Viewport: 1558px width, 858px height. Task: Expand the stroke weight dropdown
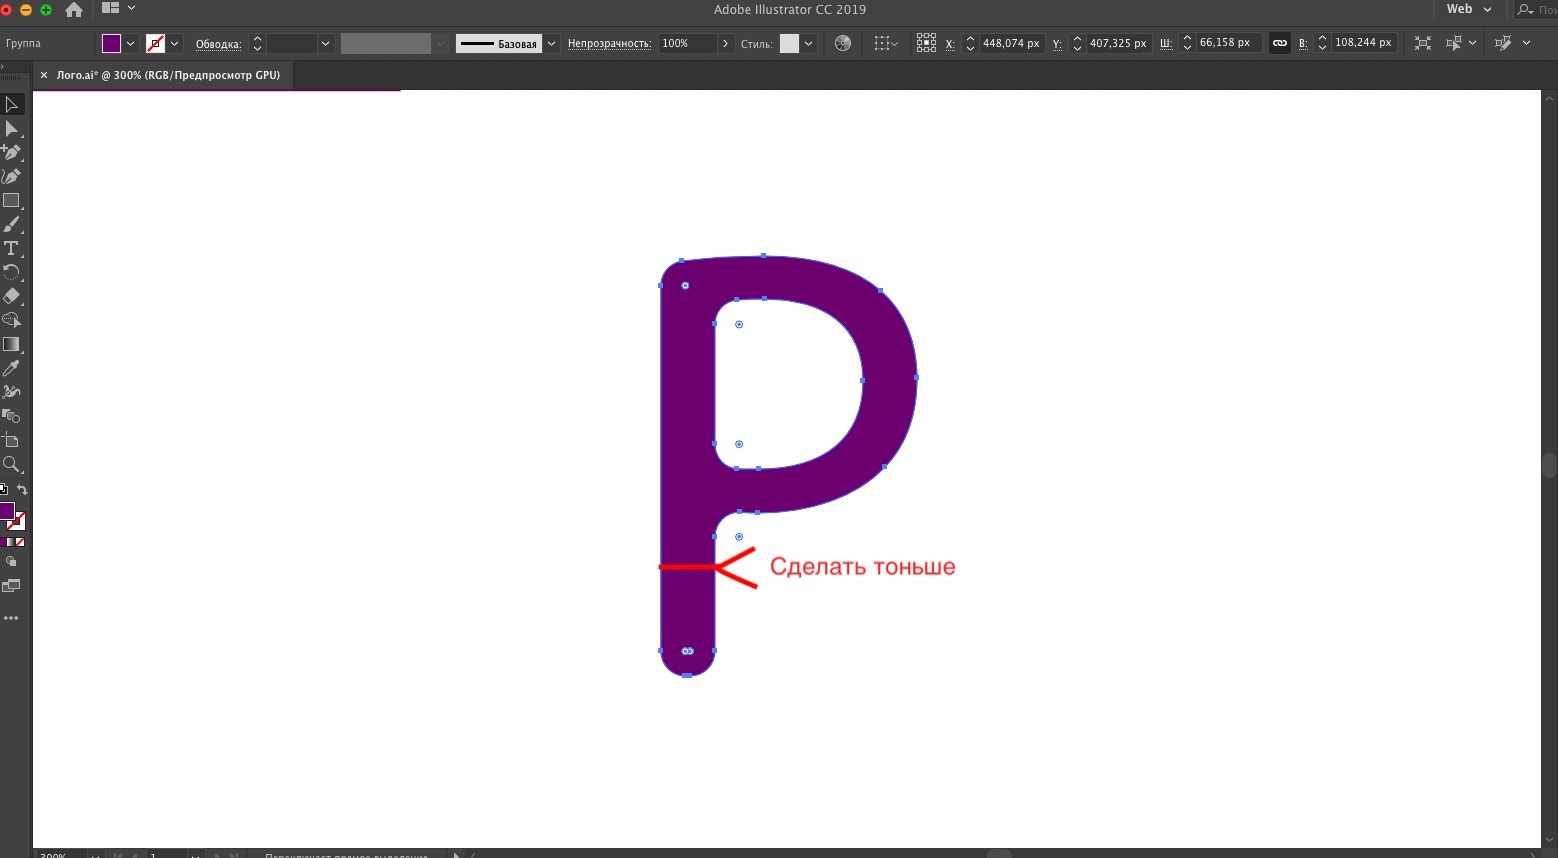[x=325, y=43]
